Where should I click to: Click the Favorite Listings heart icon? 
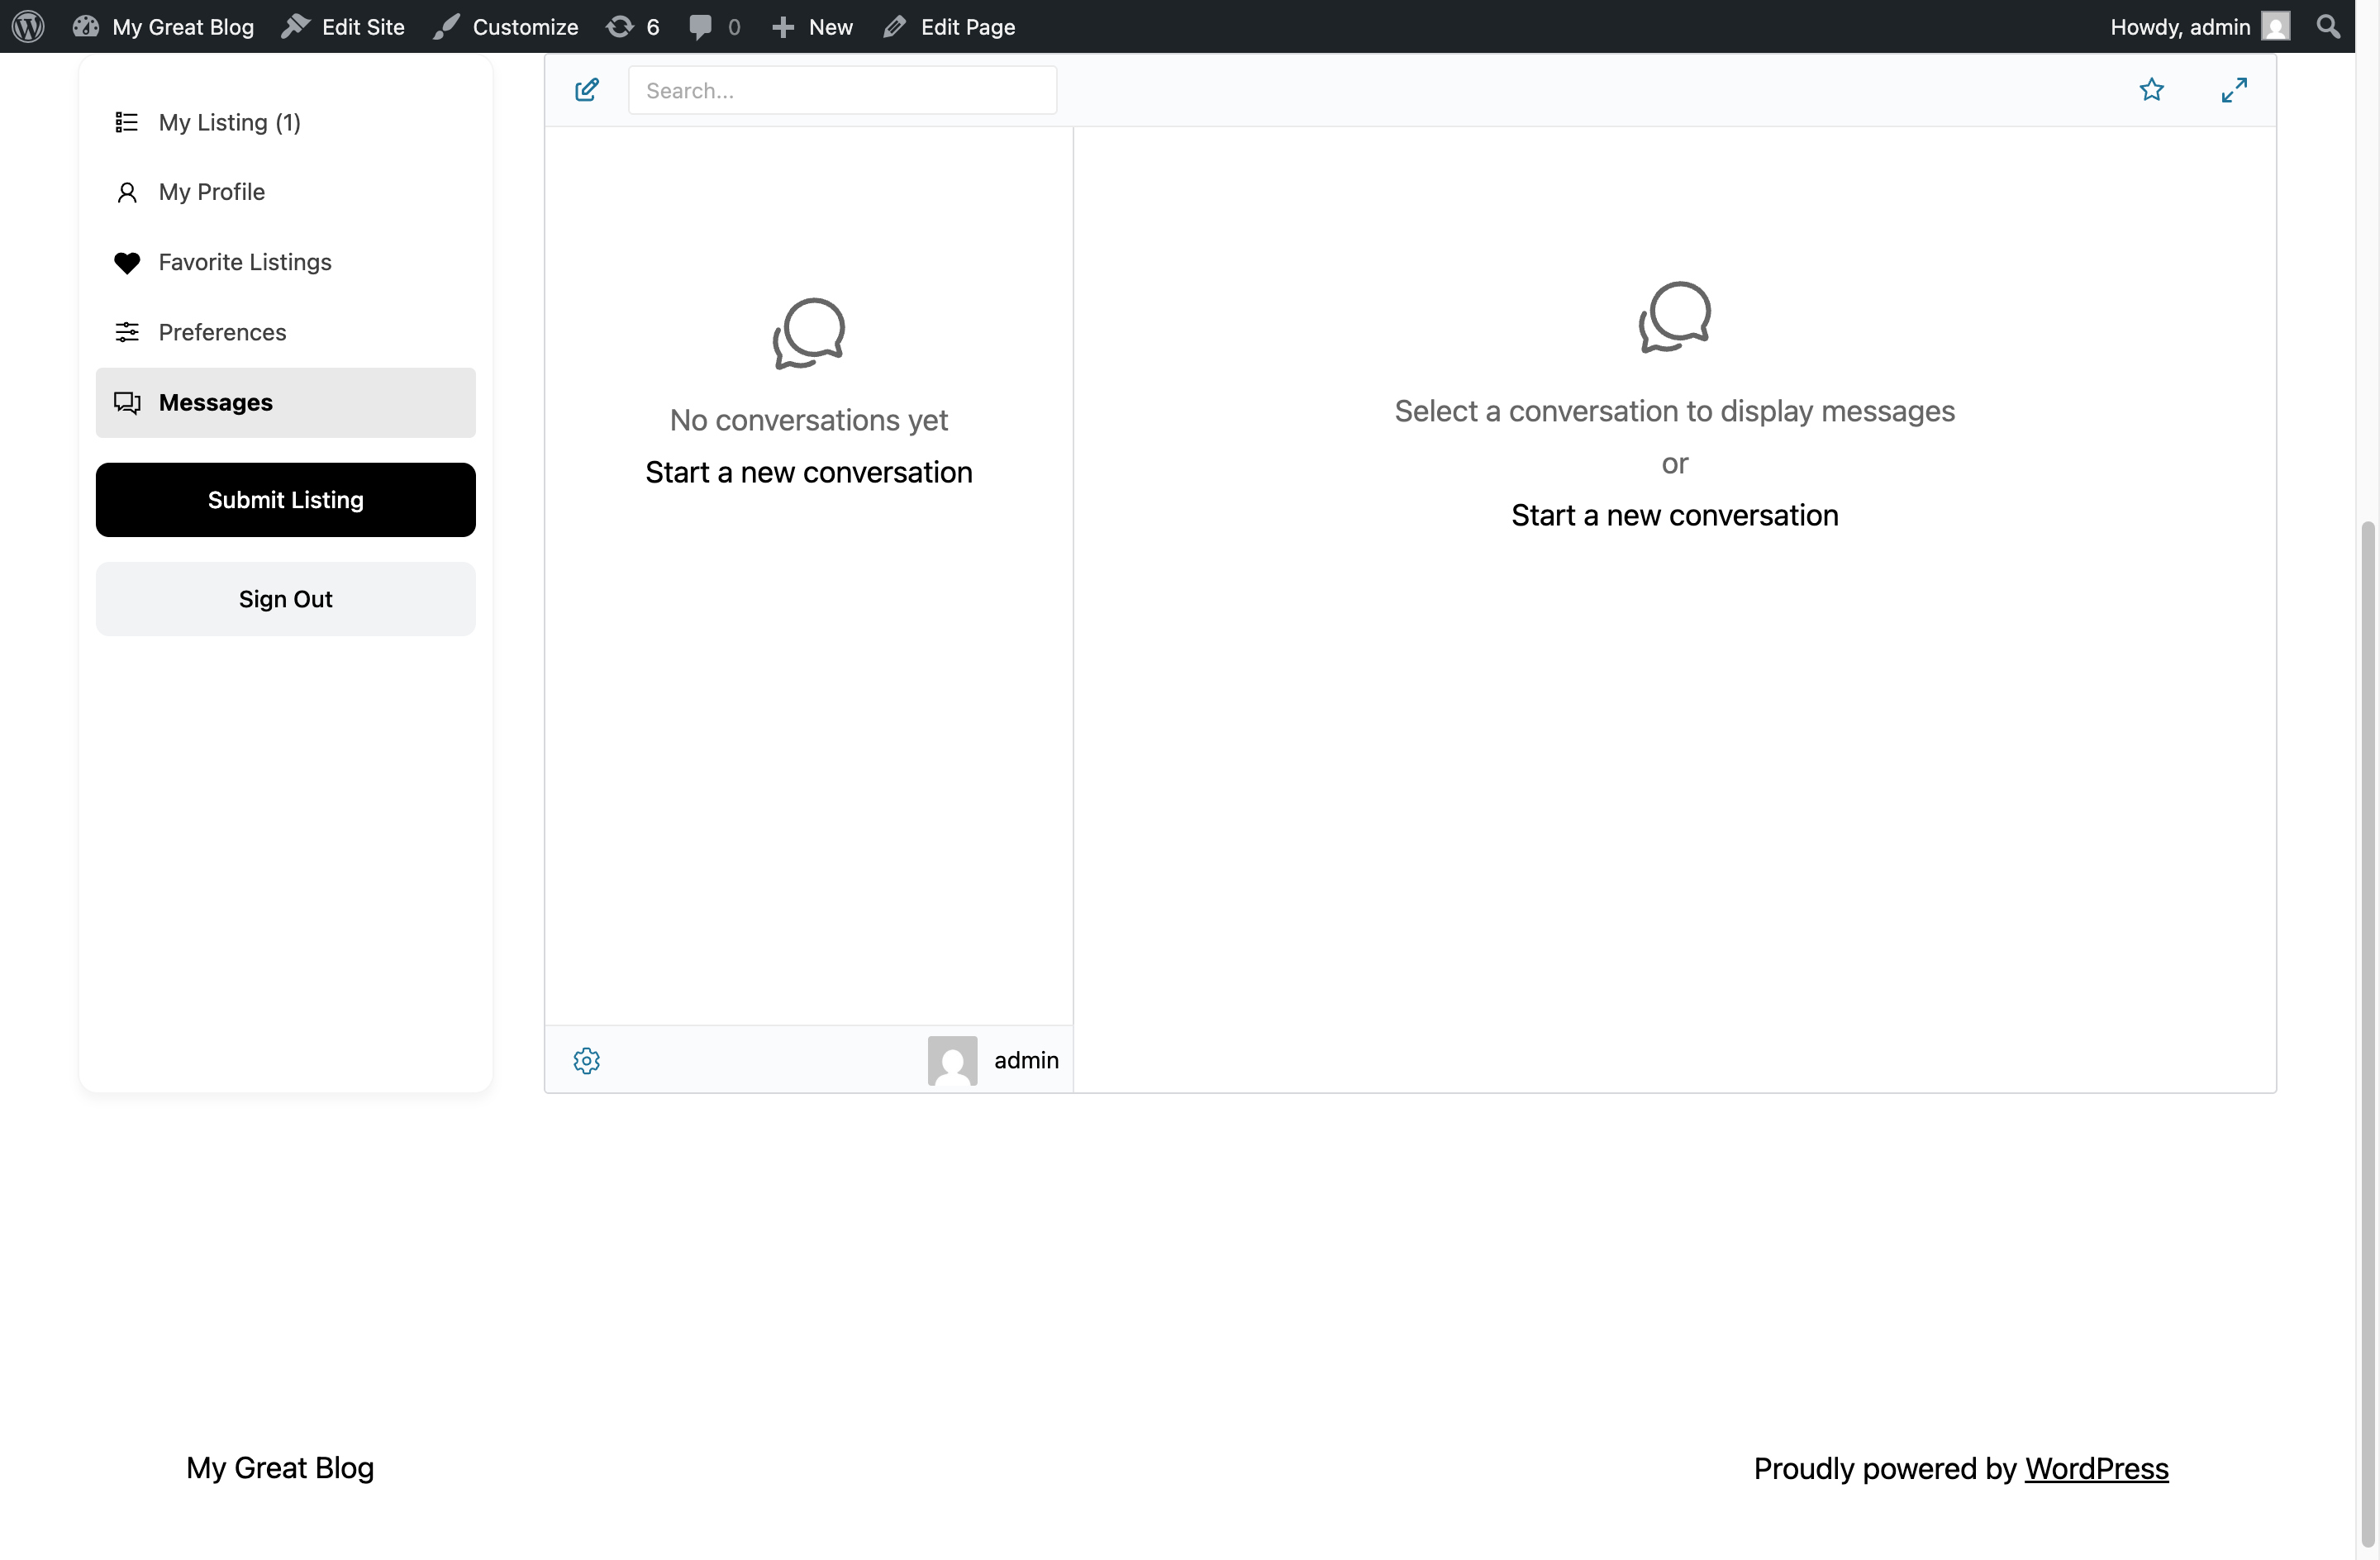[126, 262]
